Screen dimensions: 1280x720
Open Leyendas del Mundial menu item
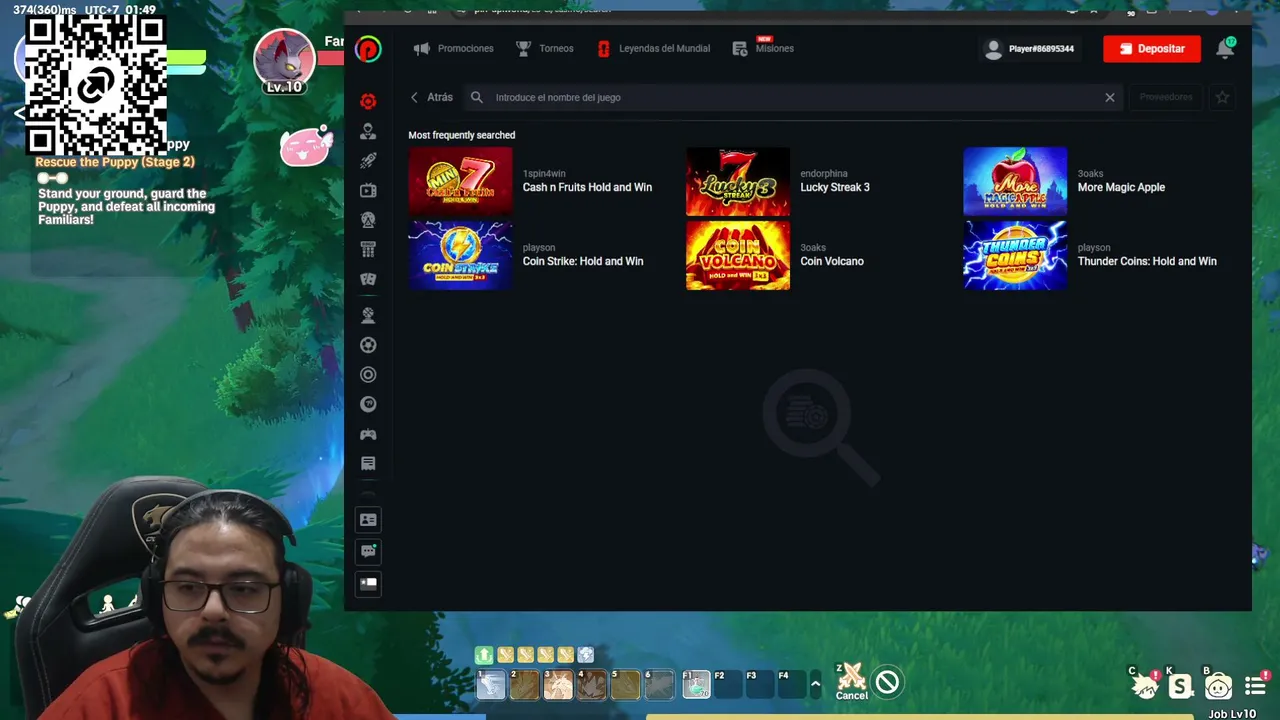pyautogui.click(x=654, y=48)
